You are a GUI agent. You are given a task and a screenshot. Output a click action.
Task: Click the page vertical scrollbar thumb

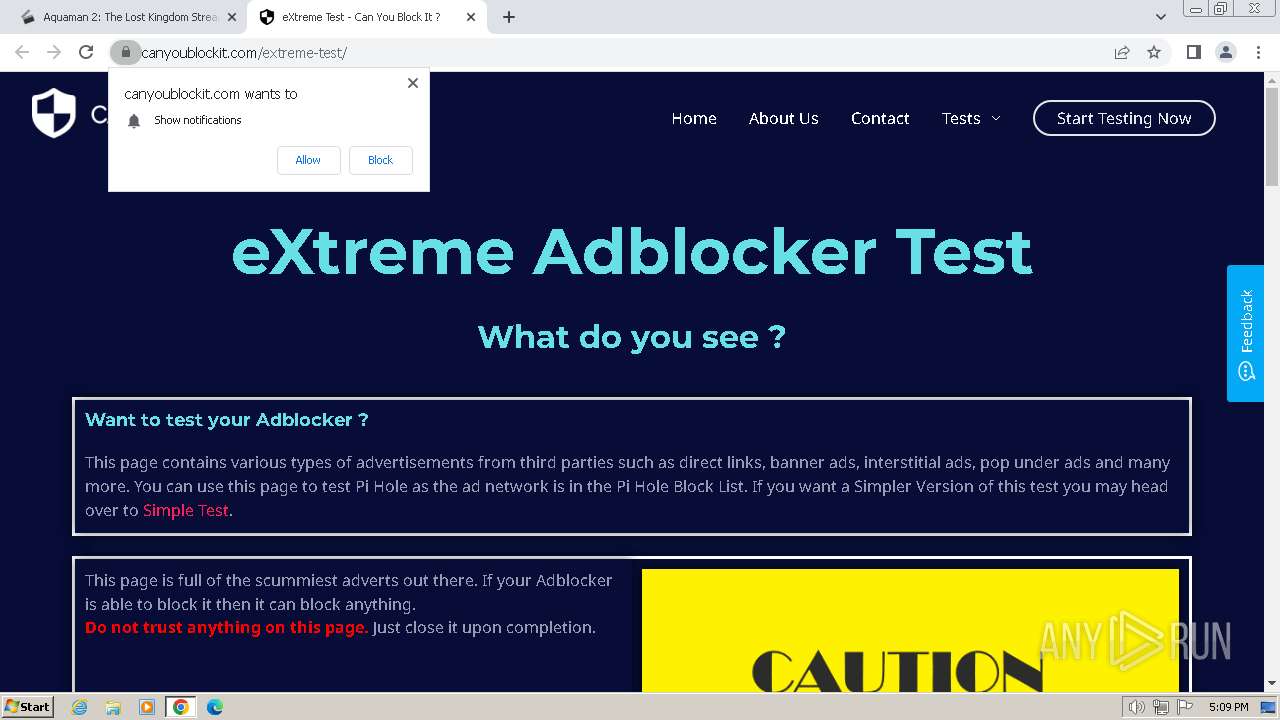click(x=1272, y=135)
